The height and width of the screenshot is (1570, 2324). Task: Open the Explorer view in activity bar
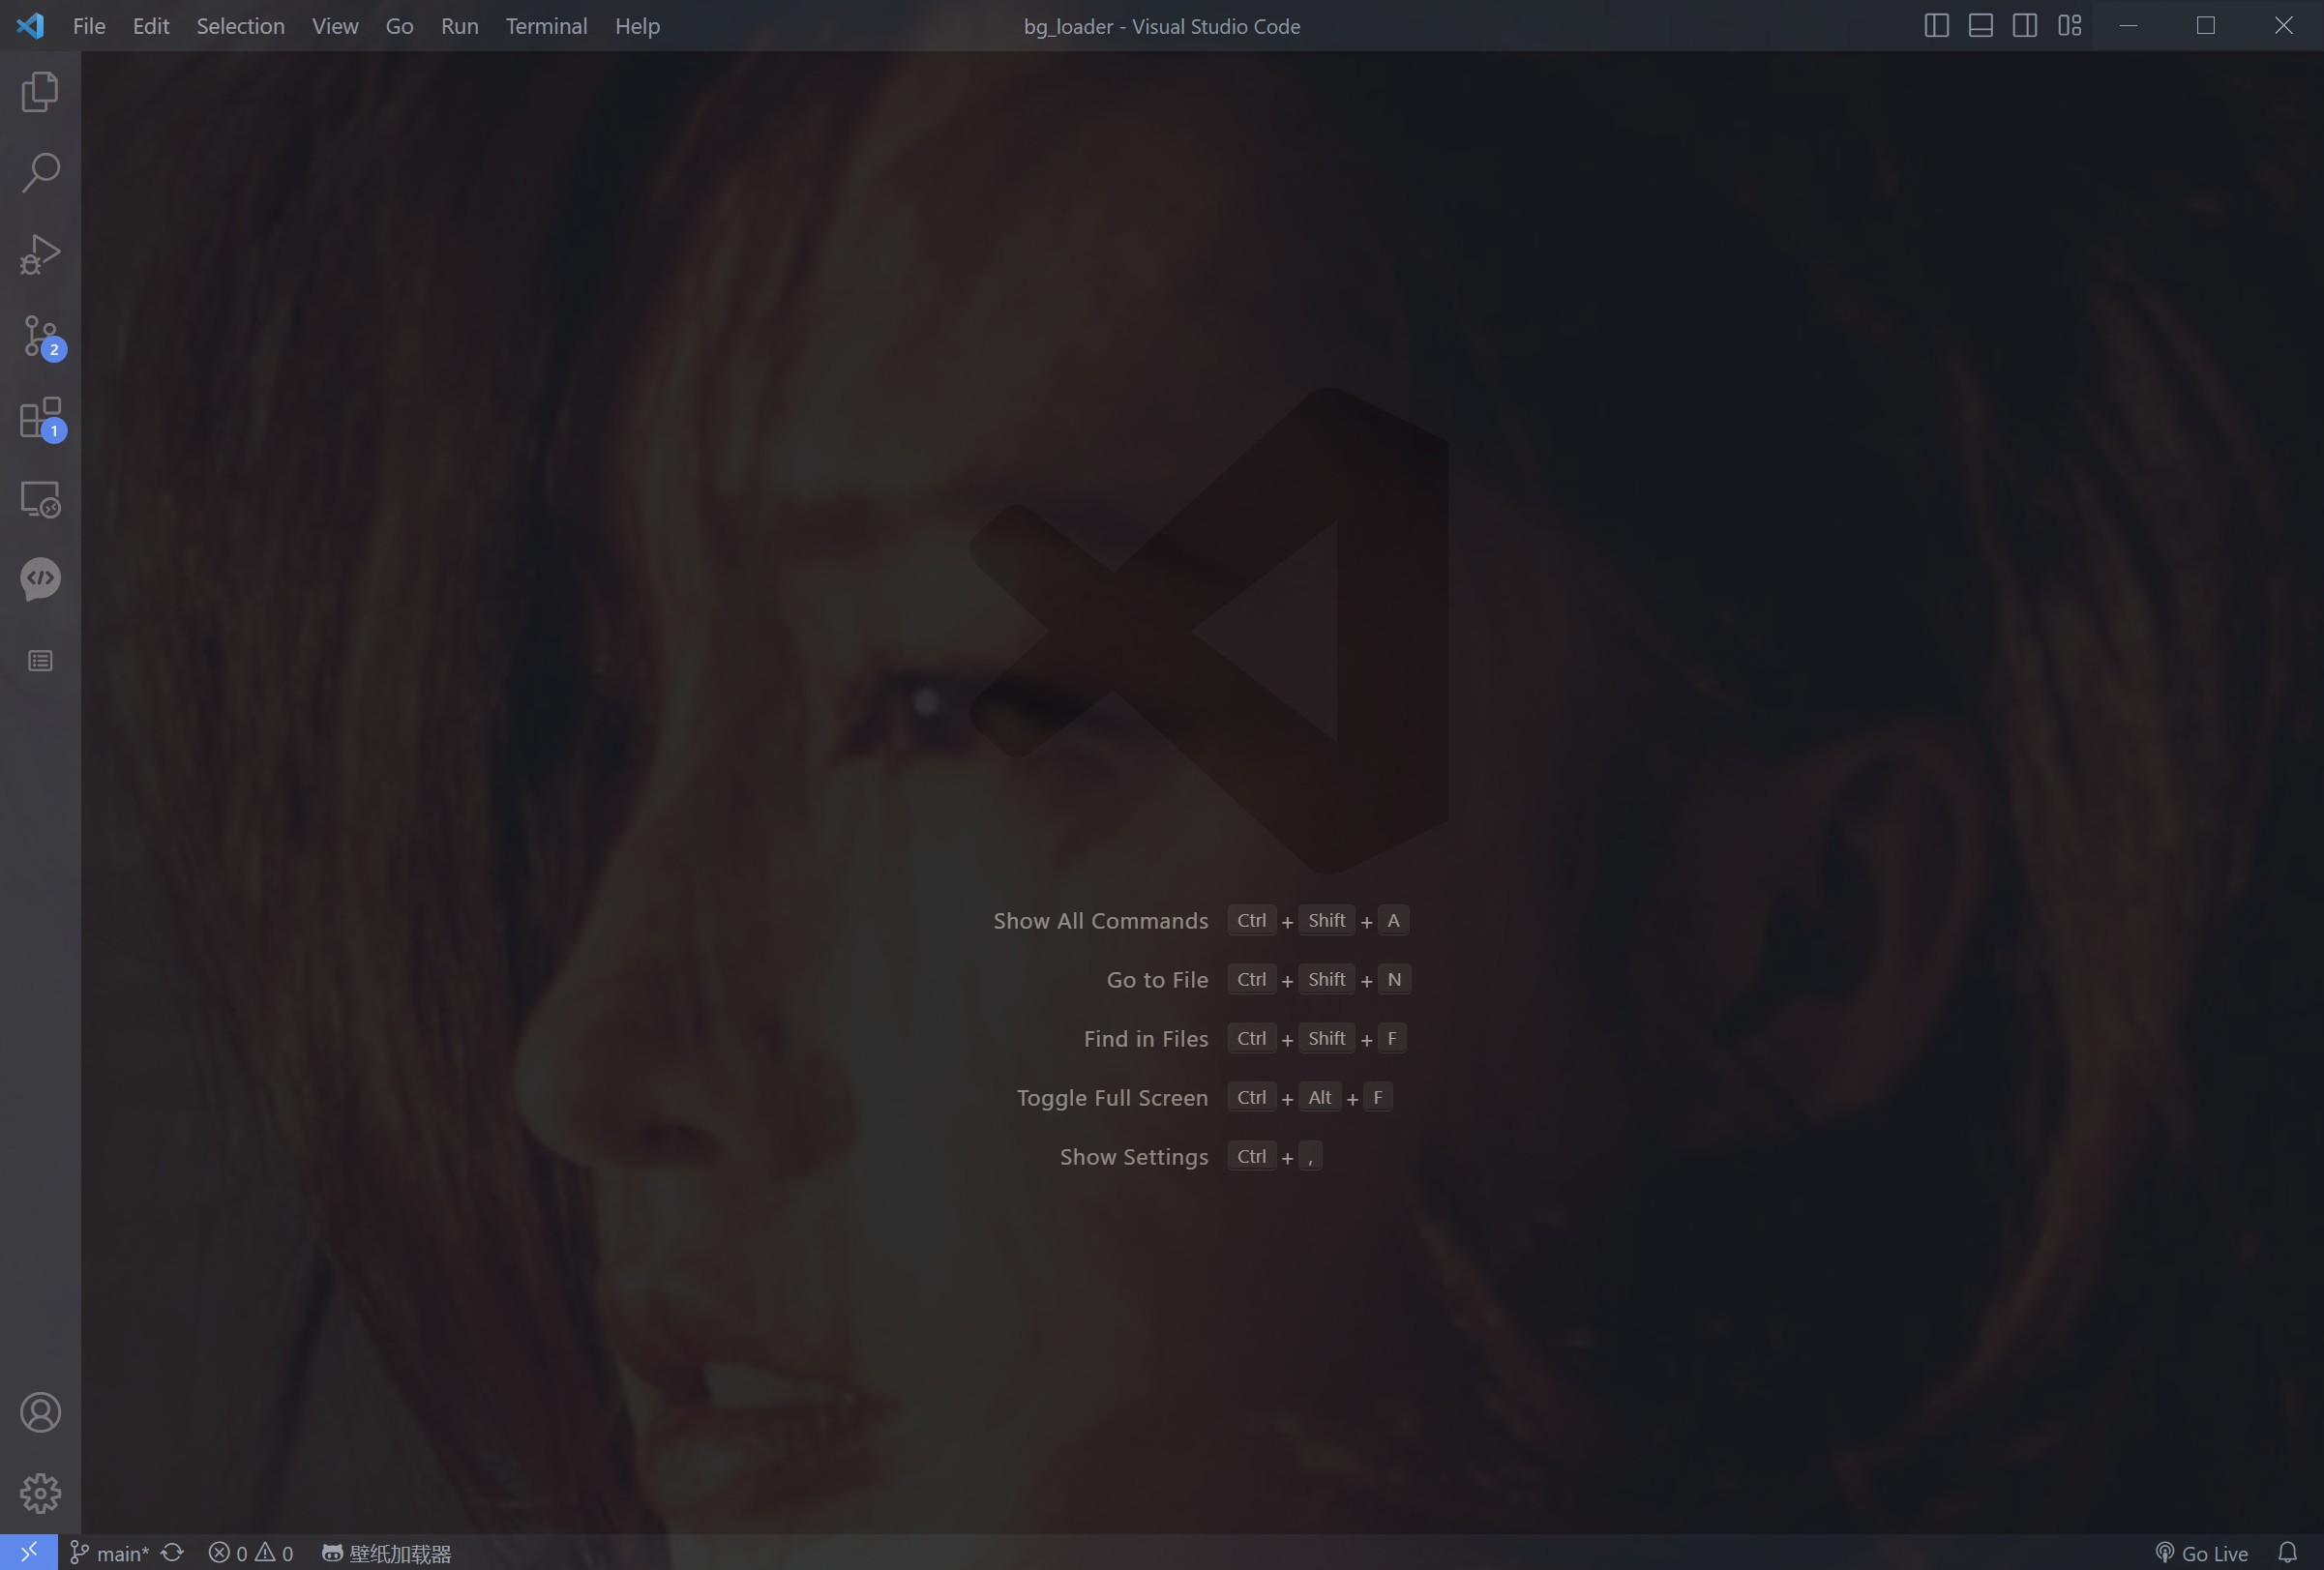40,92
